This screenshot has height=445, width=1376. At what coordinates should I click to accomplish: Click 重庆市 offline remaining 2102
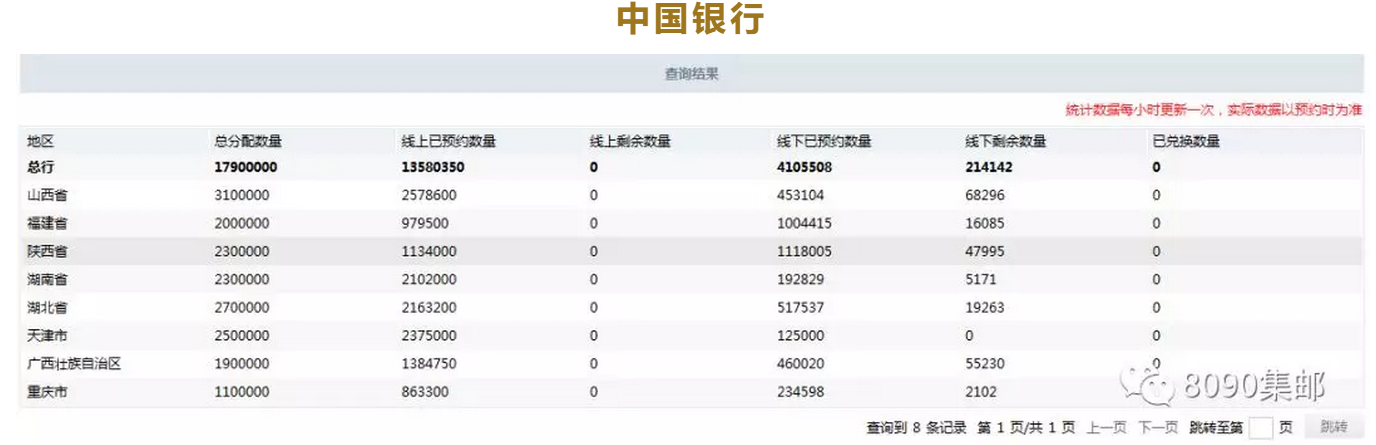coord(981,392)
